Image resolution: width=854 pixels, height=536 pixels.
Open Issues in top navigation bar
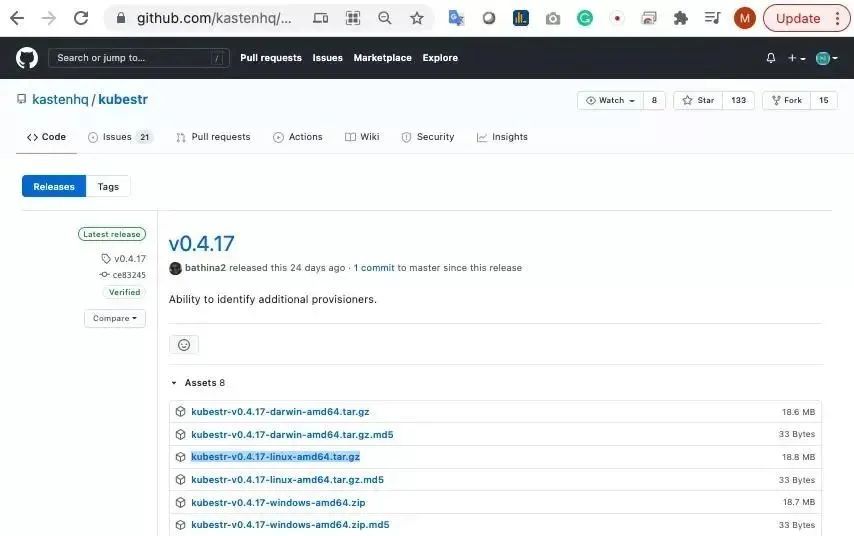click(x=327, y=58)
